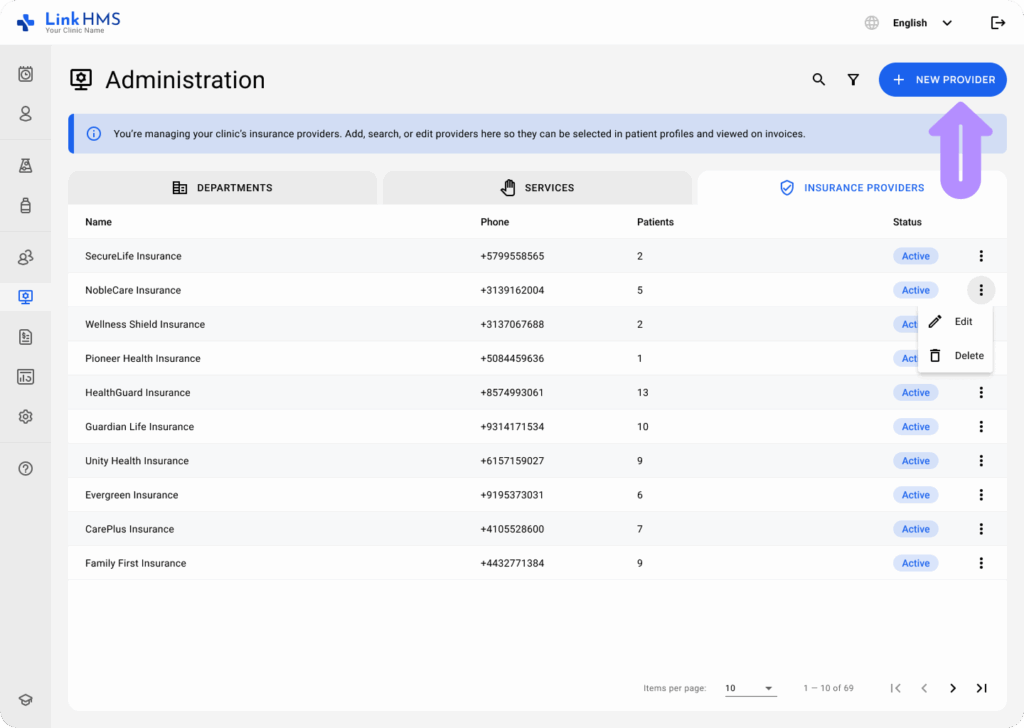Open the laboratory flask sidebar icon
The height and width of the screenshot is (728, 1024).
(x=26, y=166)
